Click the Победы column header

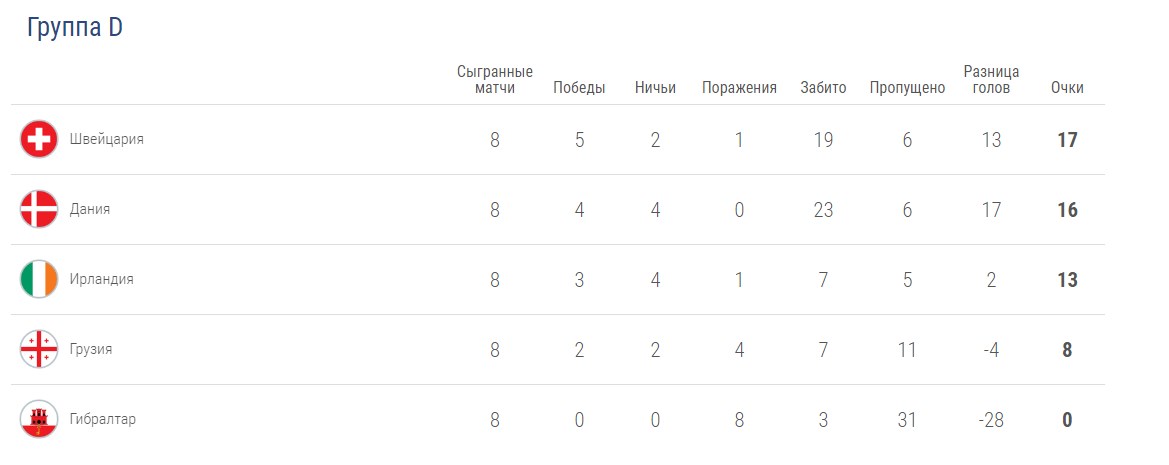pyautogui.click(x=579, y=87)
